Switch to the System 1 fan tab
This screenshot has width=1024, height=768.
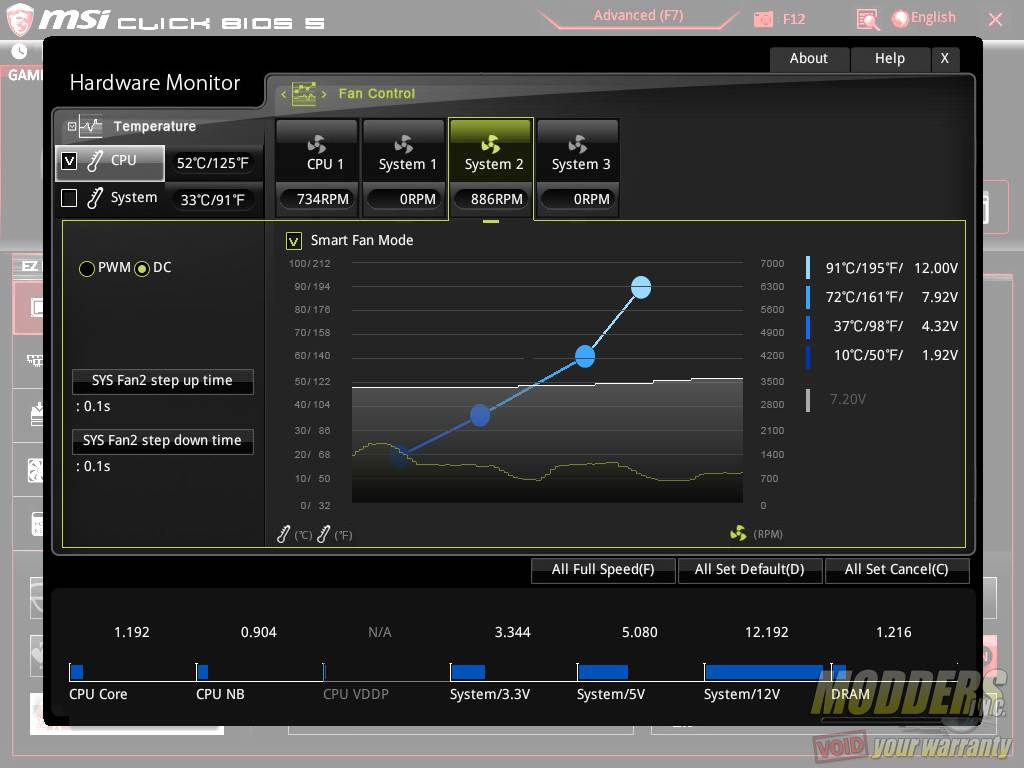pyautogui.click(x=404, y=168)
